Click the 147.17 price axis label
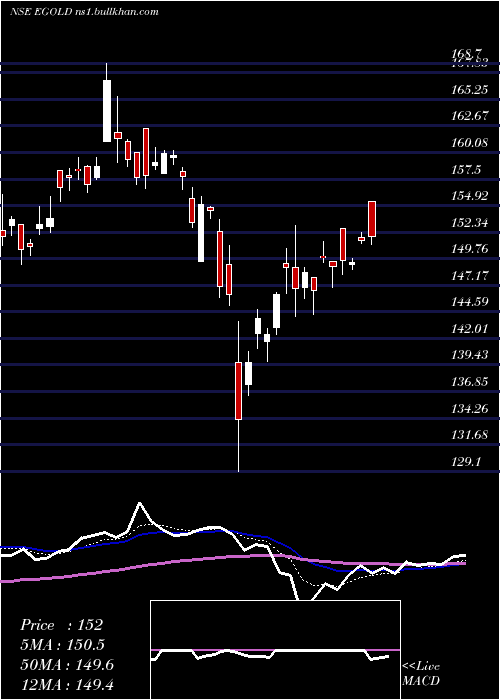The width and height of the screenshot is (500, 700). point(471,275)
